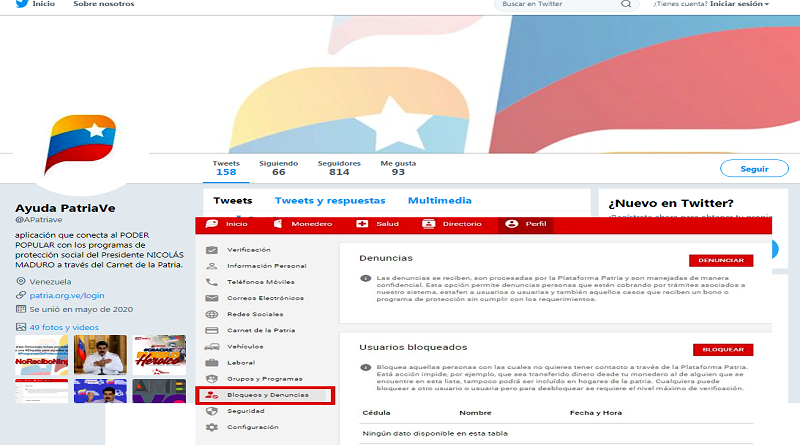Screen dimensions: 800x445
Task: Switch to Multimedia tab
Action: click(x=440, y=201)
